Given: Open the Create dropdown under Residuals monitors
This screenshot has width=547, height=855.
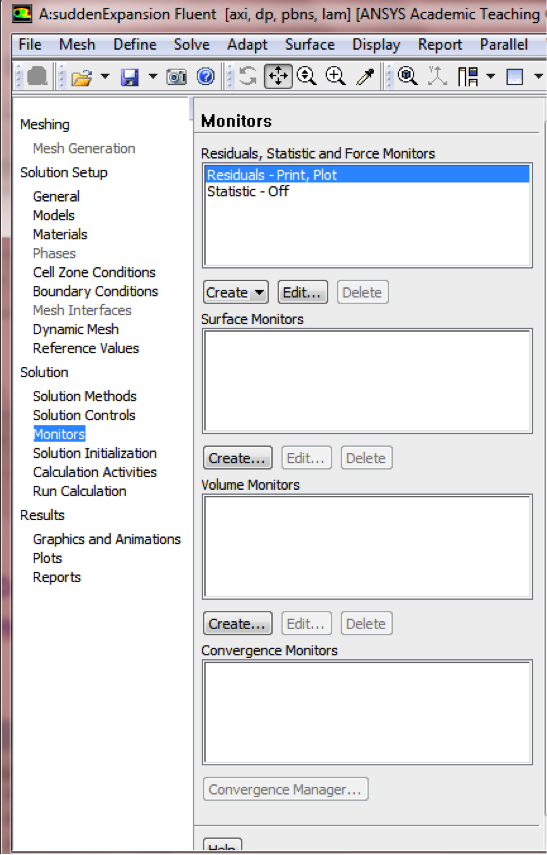Looking at the screenshot, I should pos(236,292).
